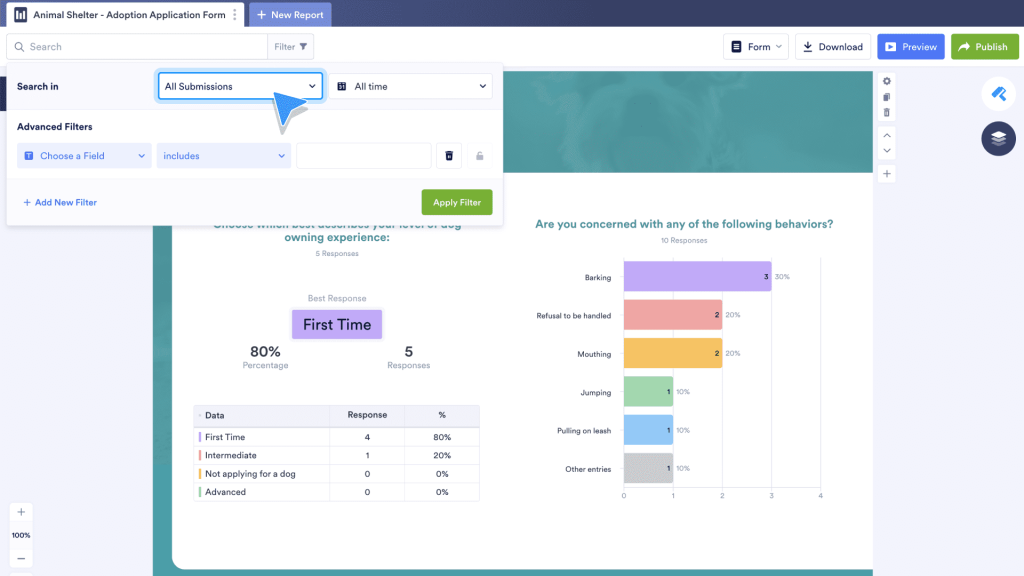Screen dimensions: 1024x576
Task: Open the Form menu in the top toolbar
Action: tap(756, 46)
